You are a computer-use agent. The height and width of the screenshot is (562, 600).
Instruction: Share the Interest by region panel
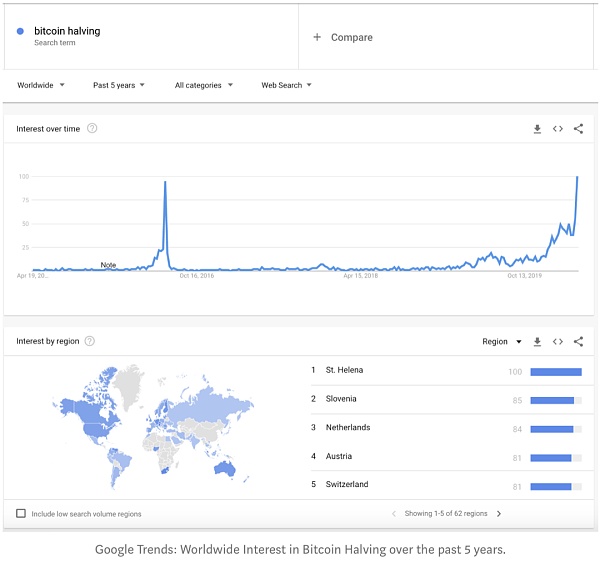tap(578, 341)
